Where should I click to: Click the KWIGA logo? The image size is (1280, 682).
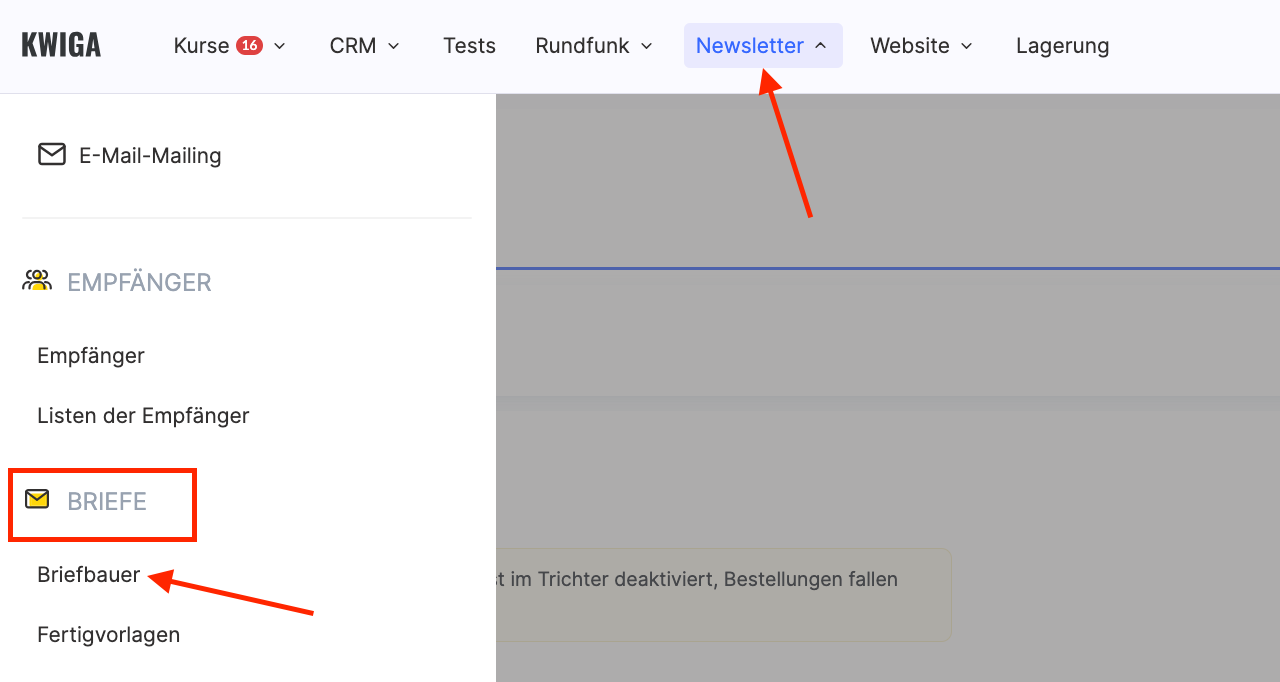tap(61, 45)
